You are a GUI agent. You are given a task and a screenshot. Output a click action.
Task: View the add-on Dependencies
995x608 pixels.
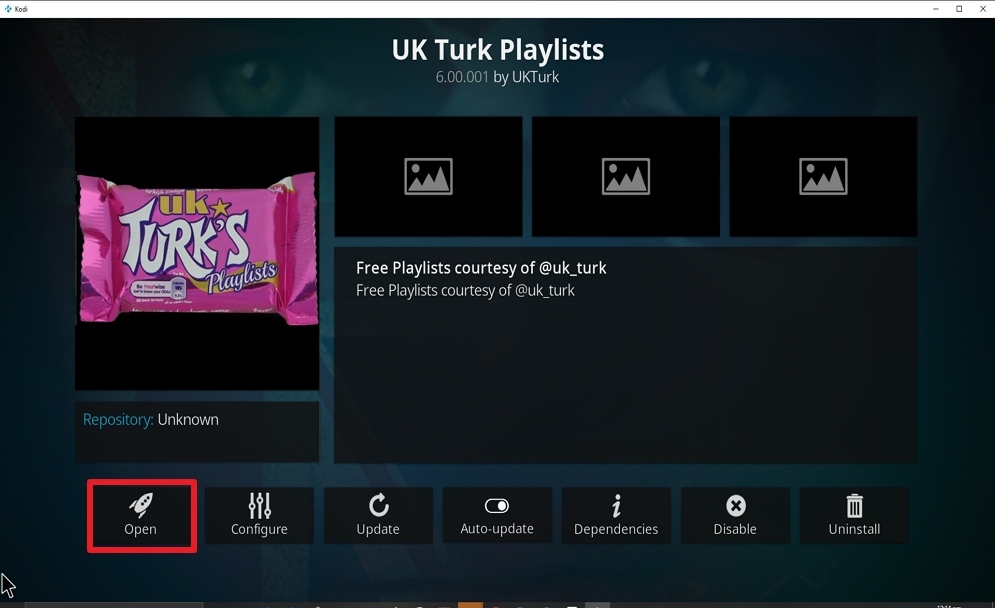tap(616, 515)
